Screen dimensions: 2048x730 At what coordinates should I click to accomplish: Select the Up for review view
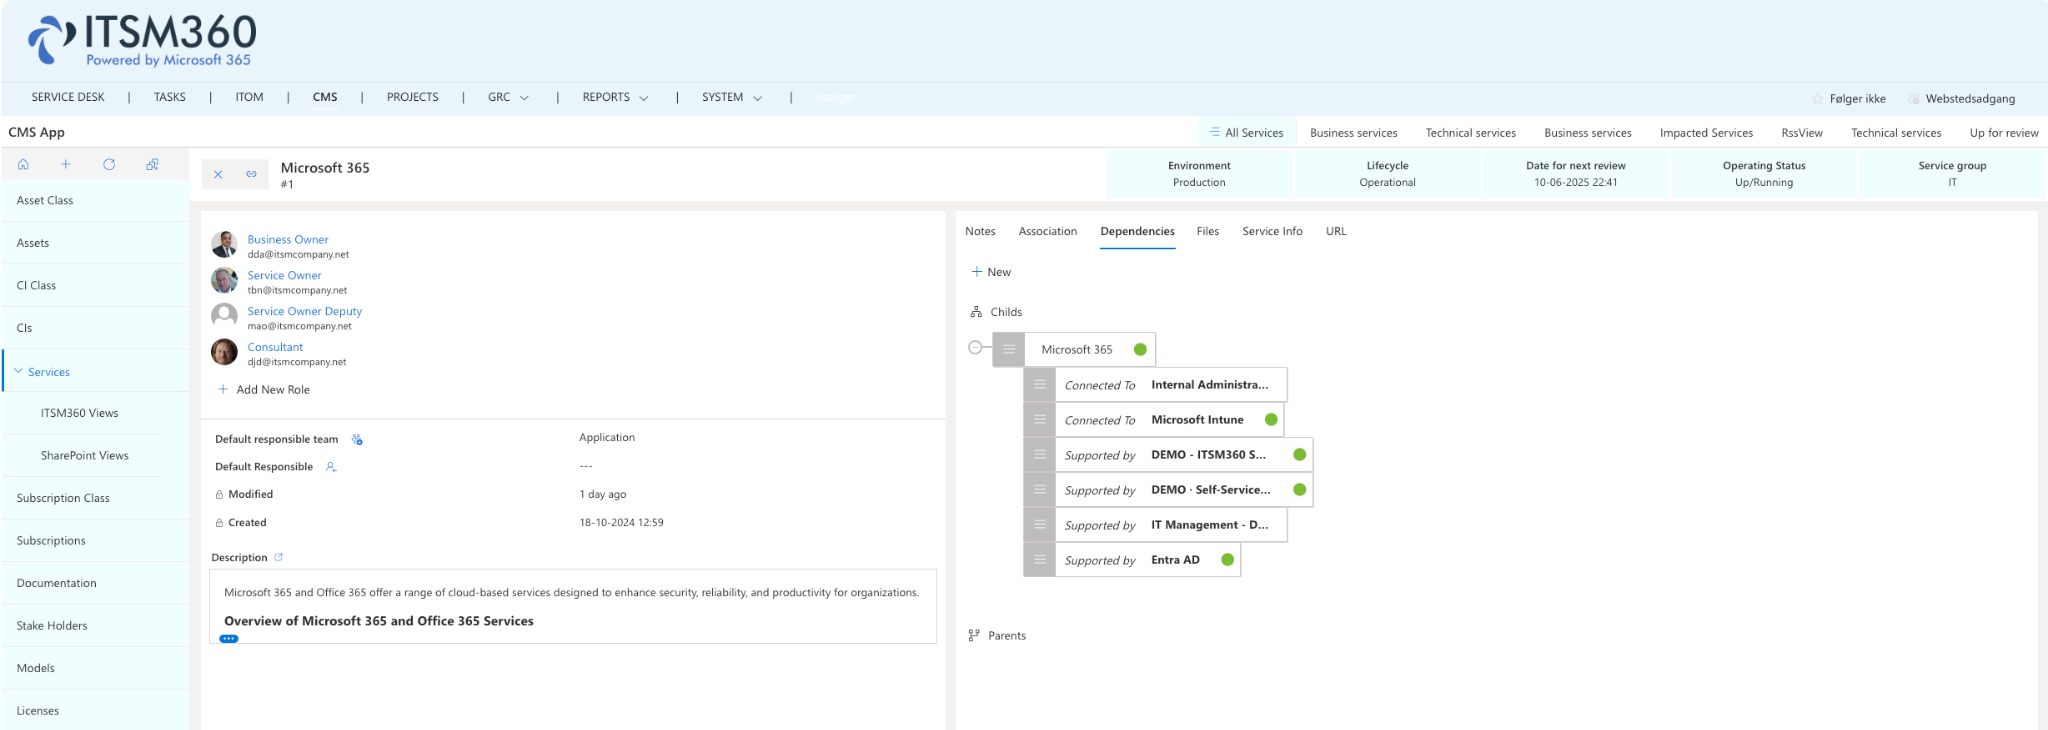click(2004, 133)
